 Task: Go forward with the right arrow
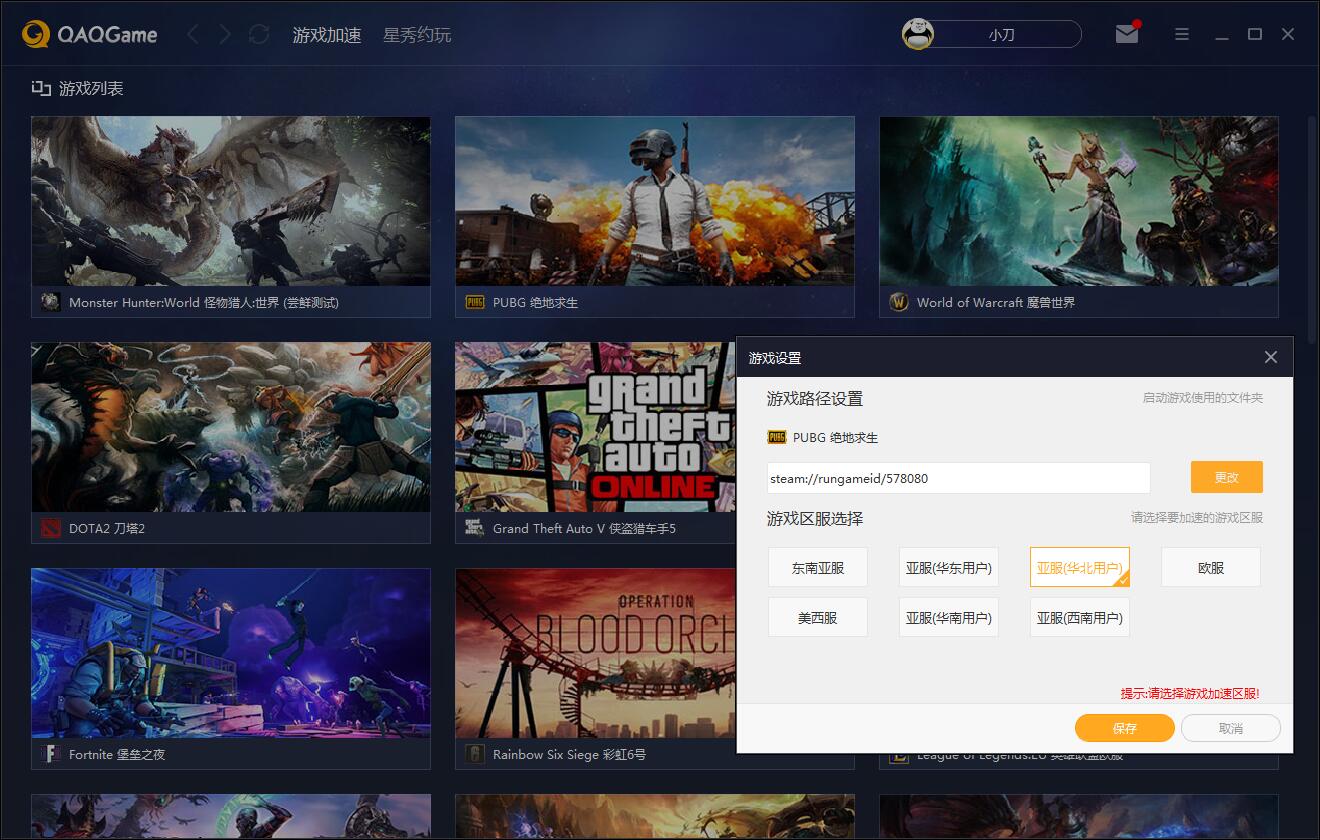[225, 35]
